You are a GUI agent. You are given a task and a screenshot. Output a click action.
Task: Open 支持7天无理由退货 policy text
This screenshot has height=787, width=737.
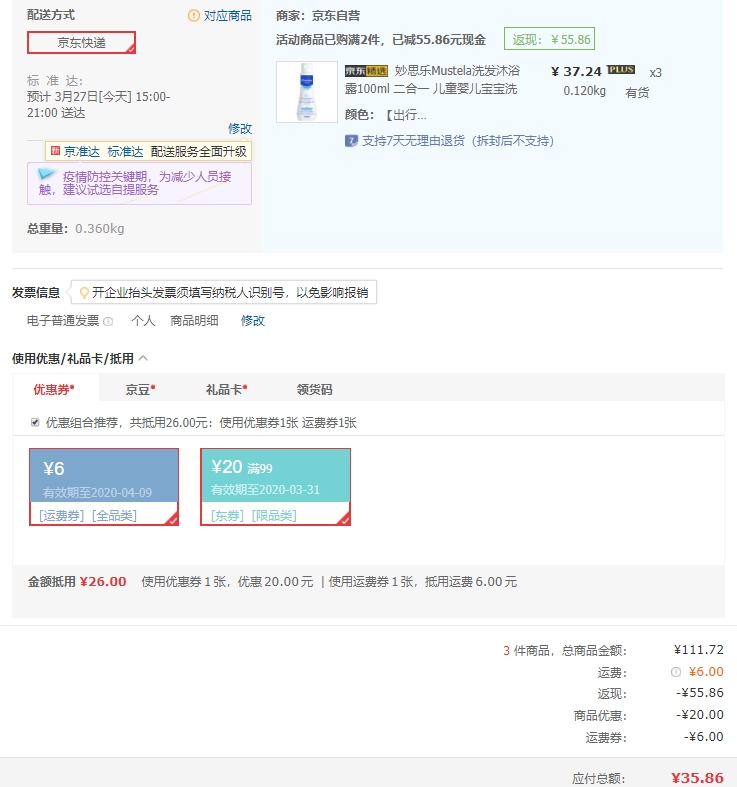click(458, 141)
